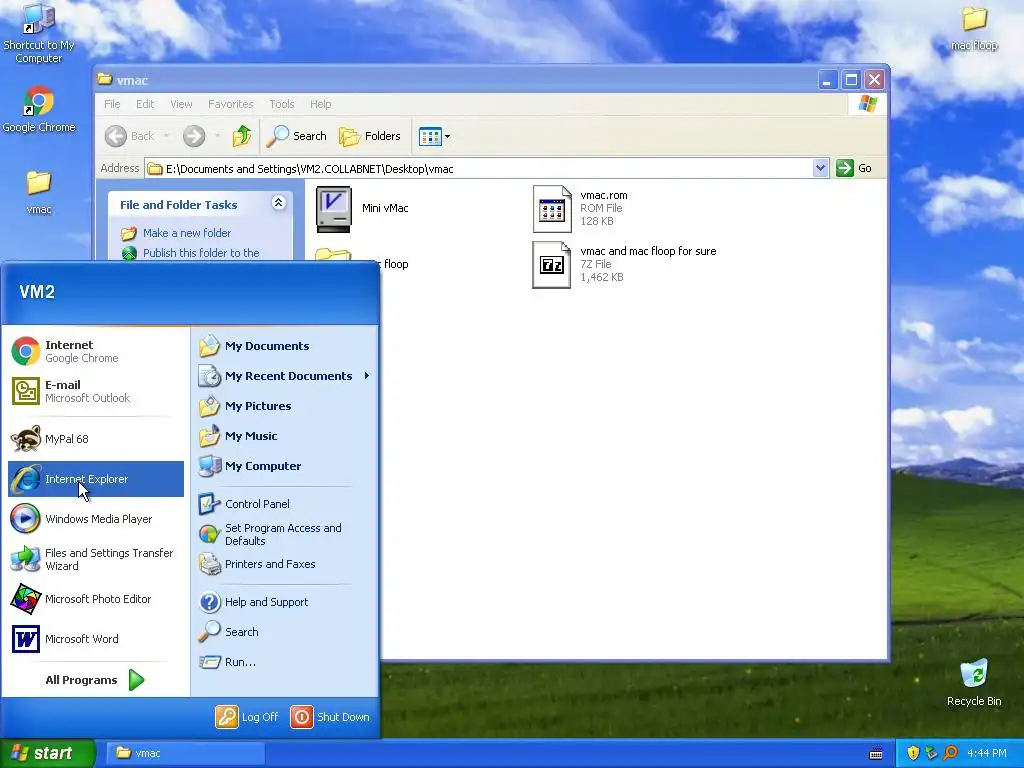The height and width of the screenshot is (768, 1024).
Task: Open the Run dialog
Action: 283,662
